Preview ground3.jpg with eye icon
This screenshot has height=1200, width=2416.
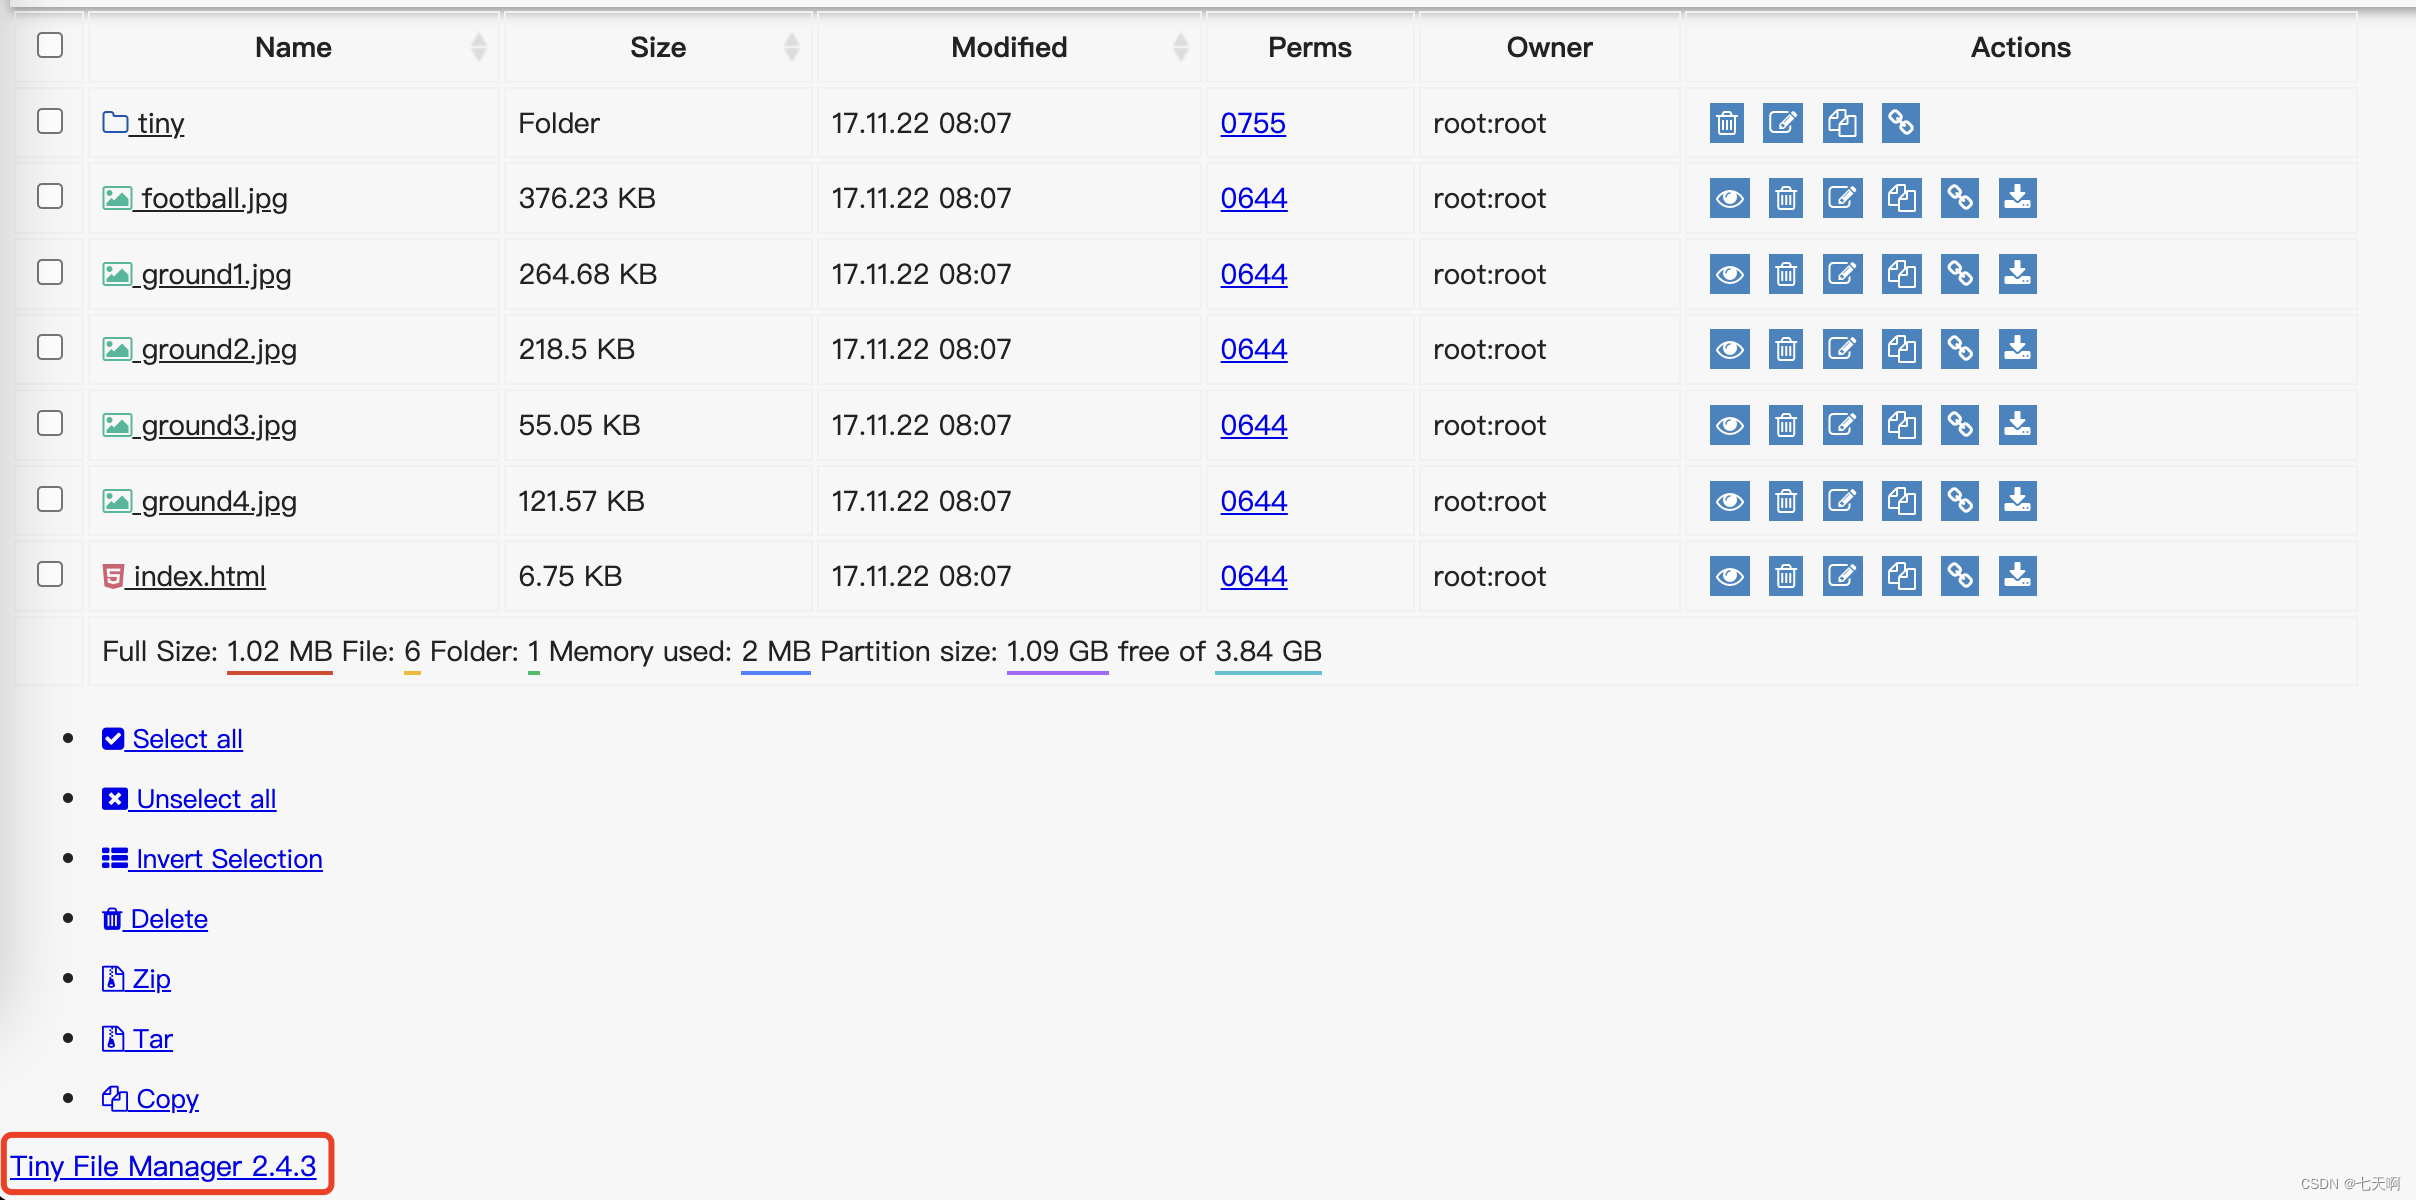click(x=1730, y=426)
